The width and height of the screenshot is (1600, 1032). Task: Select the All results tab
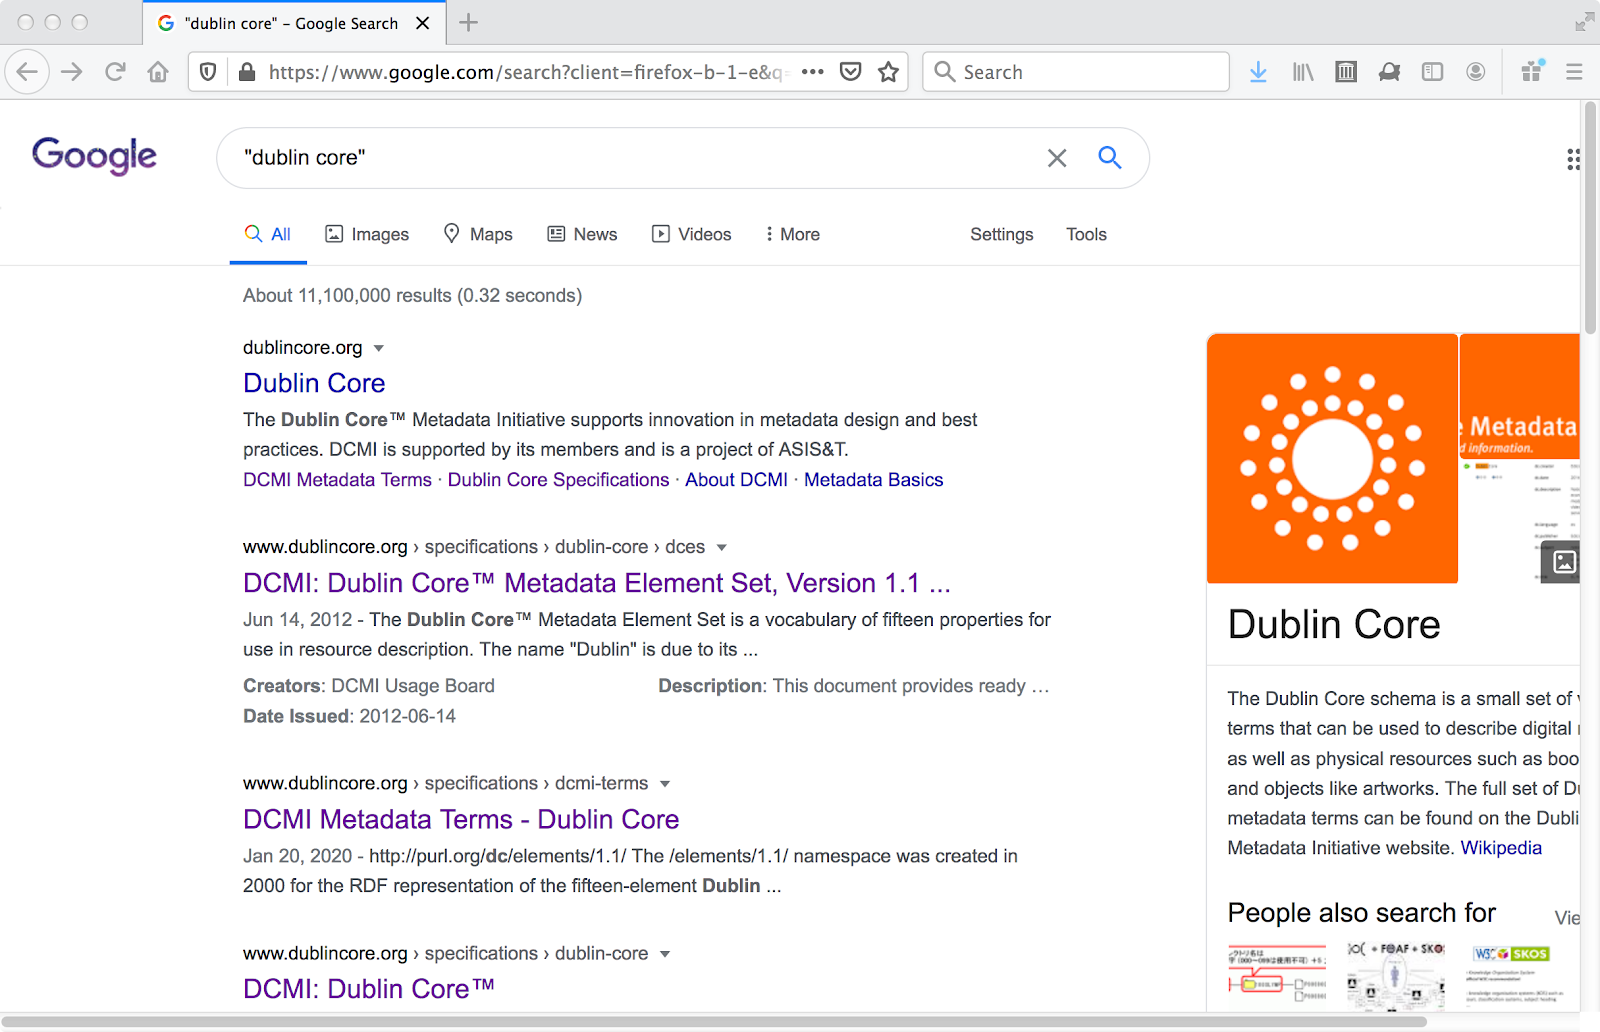[268, 234]
